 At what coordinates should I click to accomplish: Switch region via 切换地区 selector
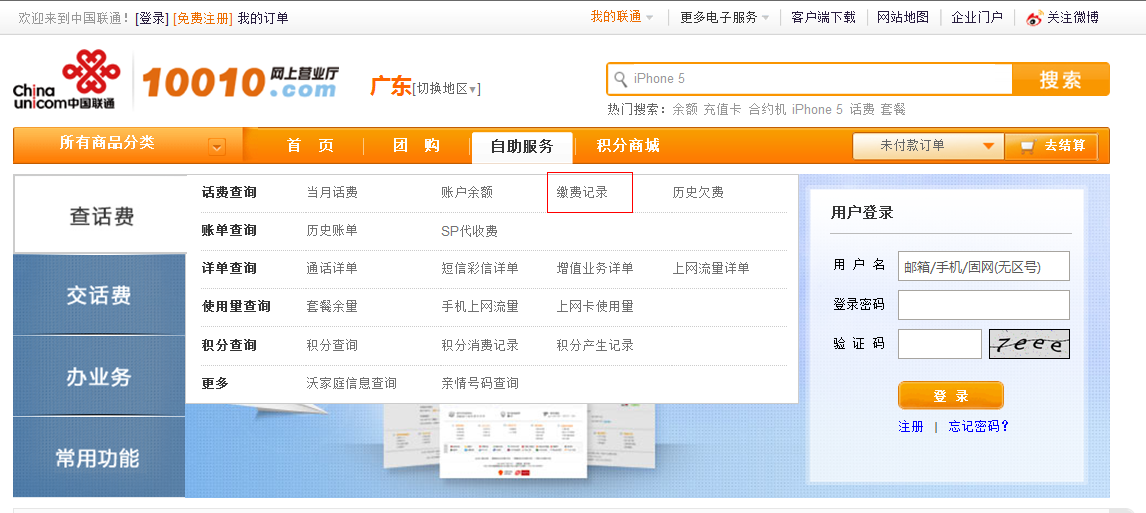tap(447, 89)
